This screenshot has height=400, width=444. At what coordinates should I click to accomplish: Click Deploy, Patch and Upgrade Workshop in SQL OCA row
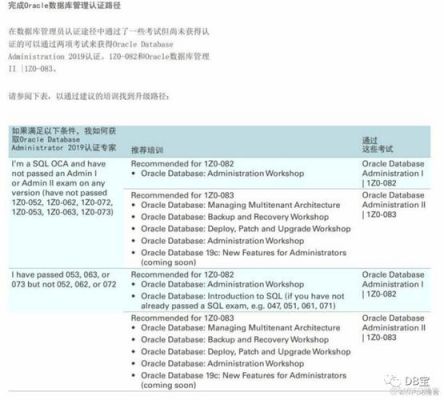click(246, 229)
